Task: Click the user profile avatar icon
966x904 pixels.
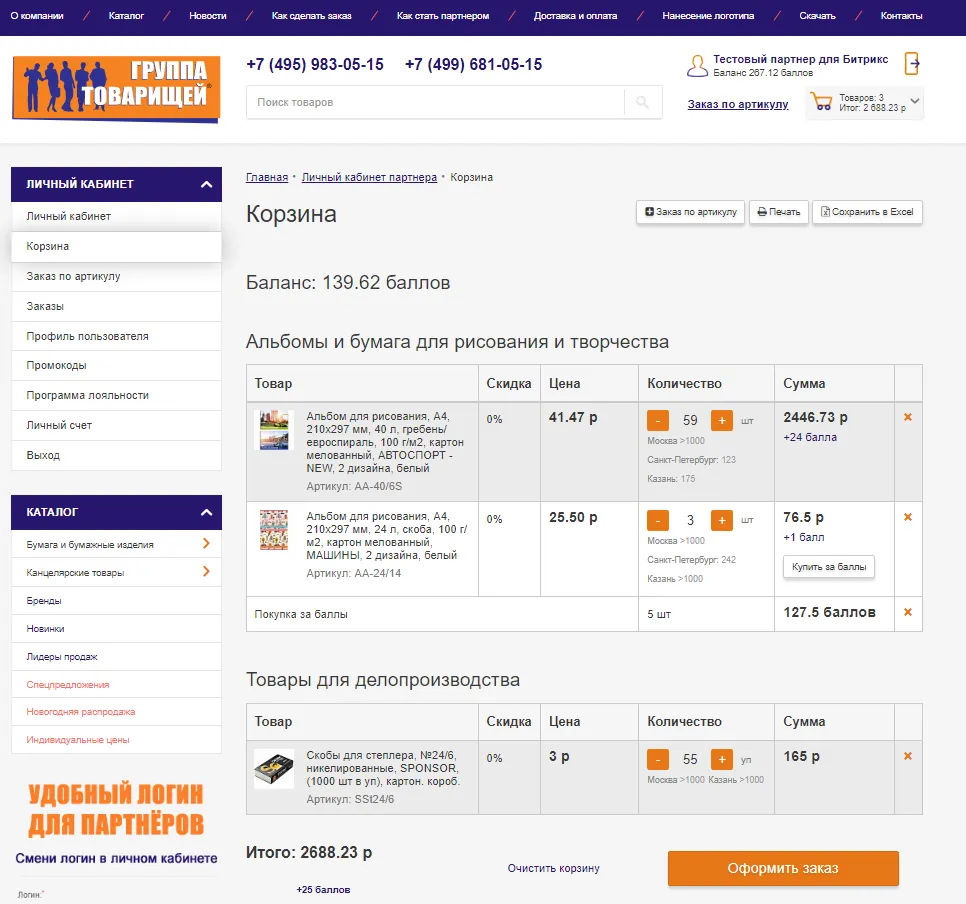Action: [697, 66]
